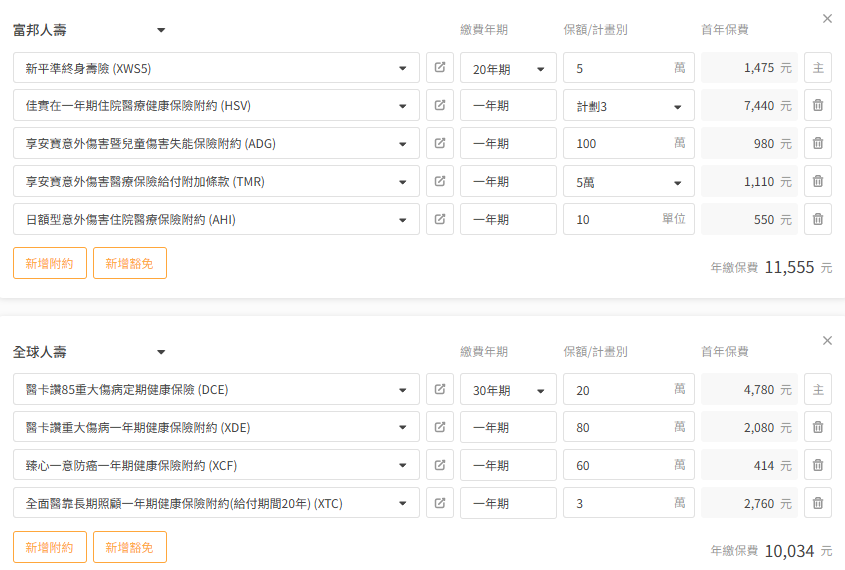This screenshot has width=845, height=570.
Task: Edit coverage amount 5 for XWS5
Action: click(x=629, y=68)
